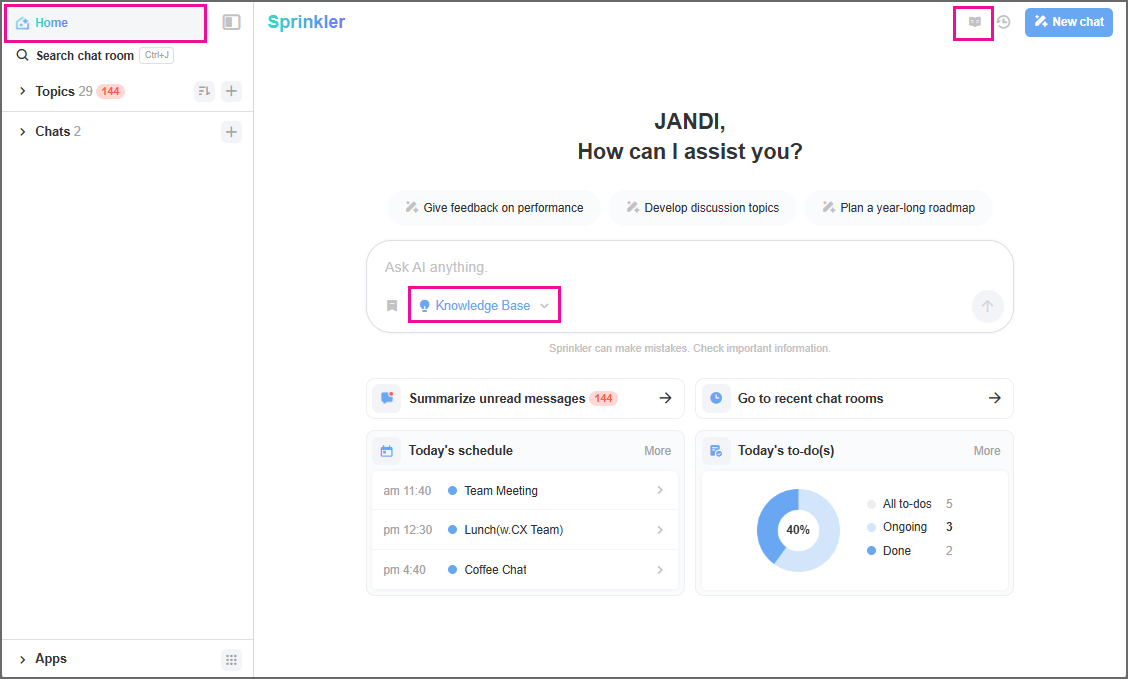Open Summarize unread messages card
This screenshot has width=1128, height=679.
pyautogui.click(x=525, y=398)
